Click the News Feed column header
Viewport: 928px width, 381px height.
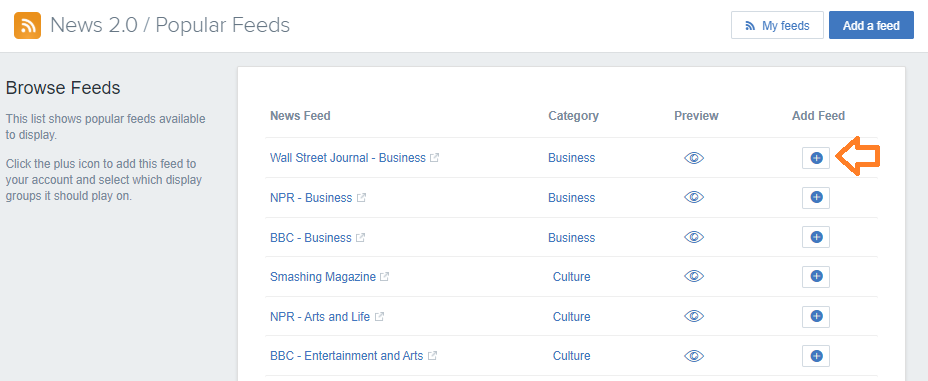(300, 115)
